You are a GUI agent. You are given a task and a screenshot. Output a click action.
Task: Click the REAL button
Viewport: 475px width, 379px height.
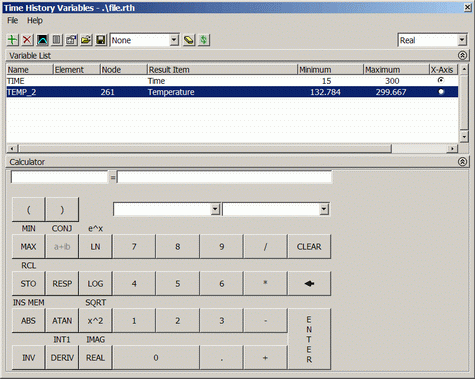[x=95, y=357]
